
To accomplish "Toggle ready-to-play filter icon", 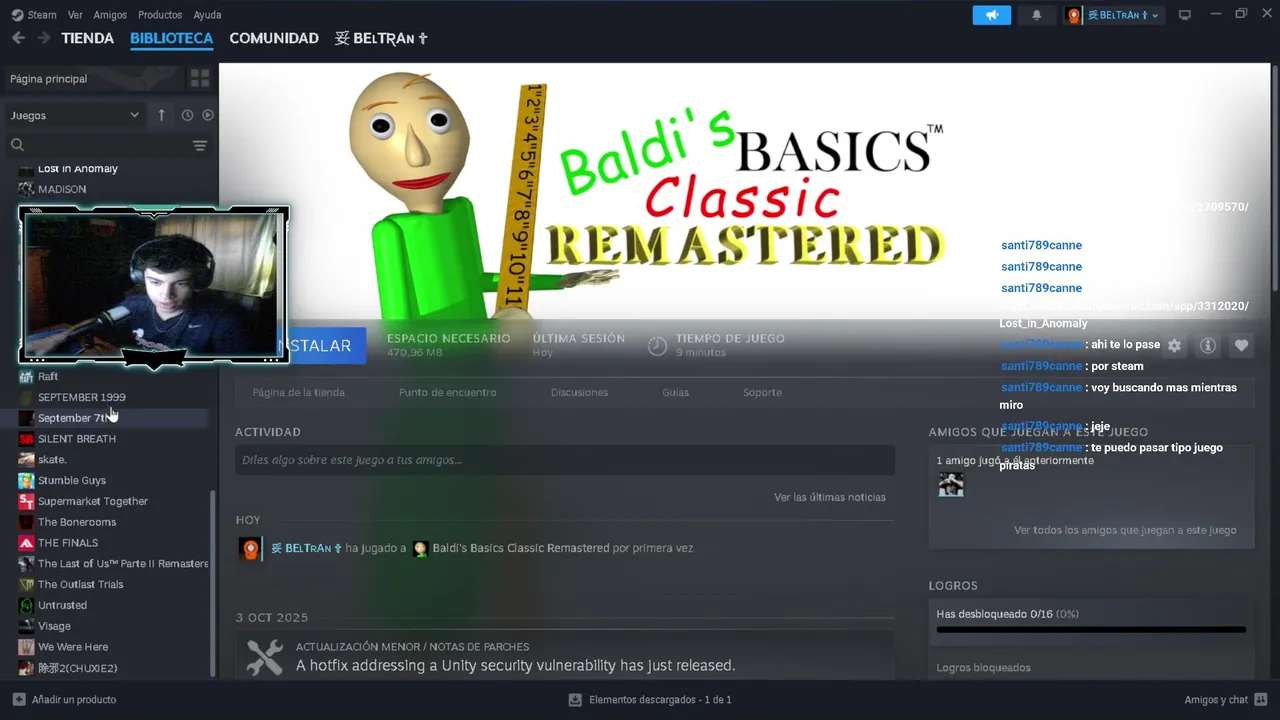I will (x=208, y=115).
